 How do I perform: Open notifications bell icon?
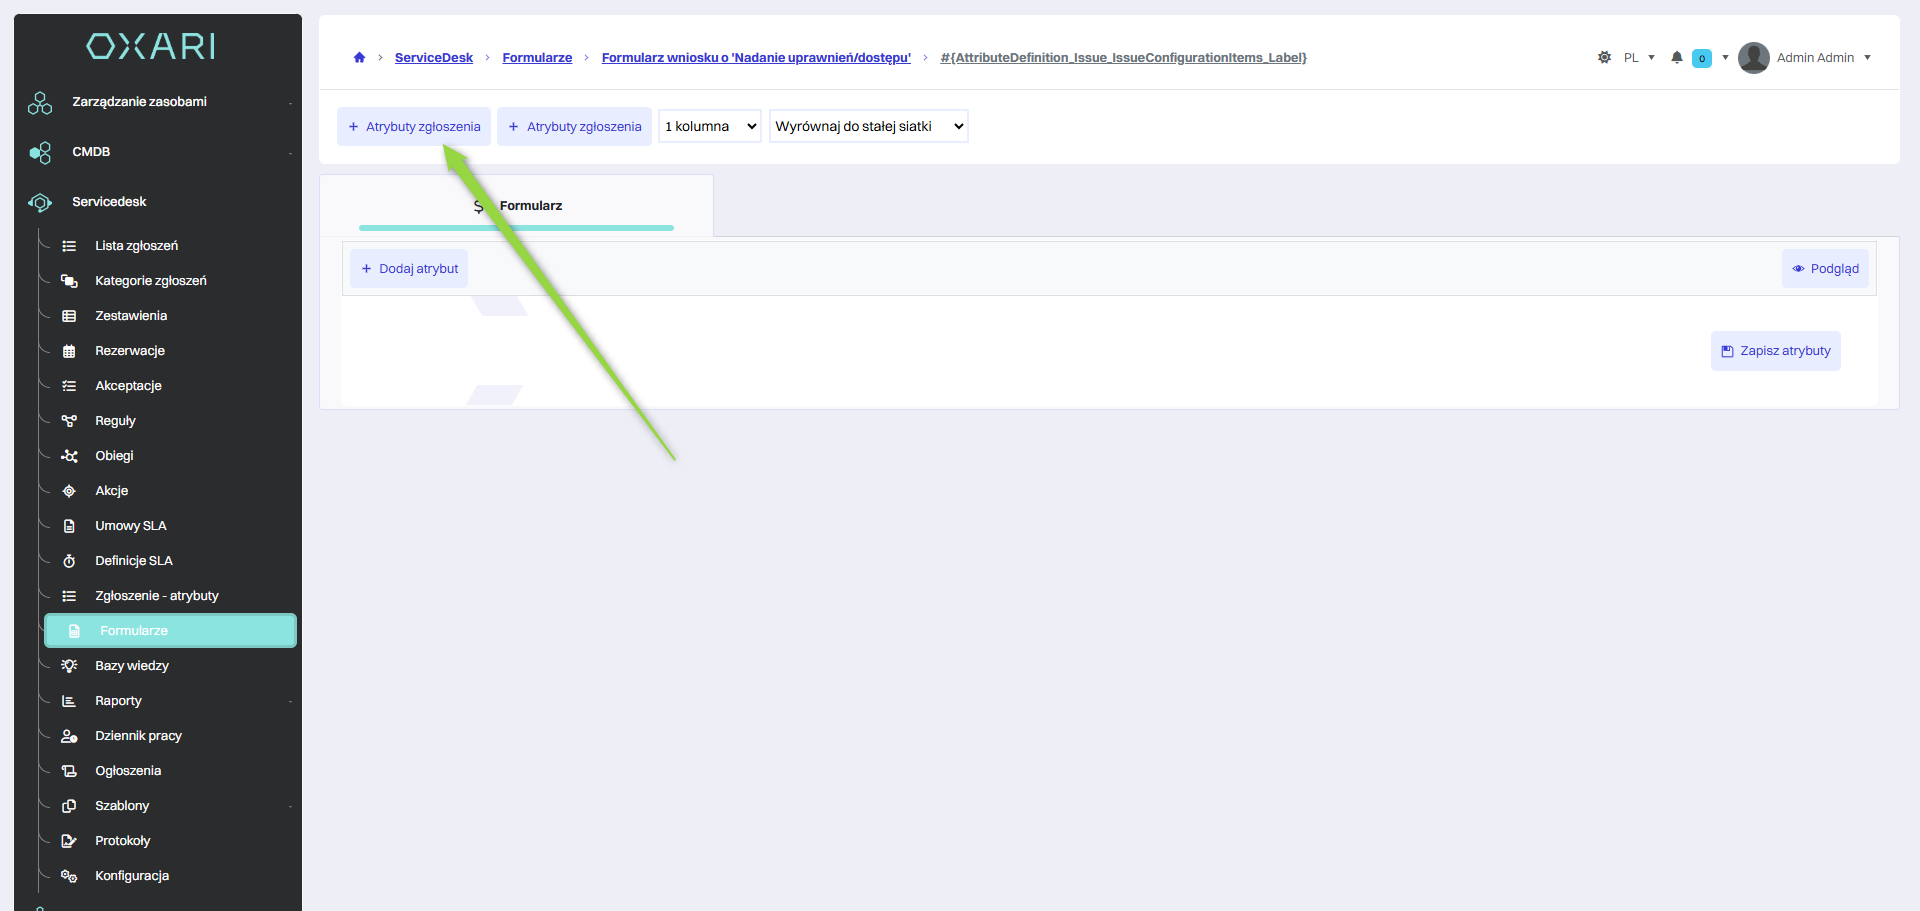[x=1677, y=58]
